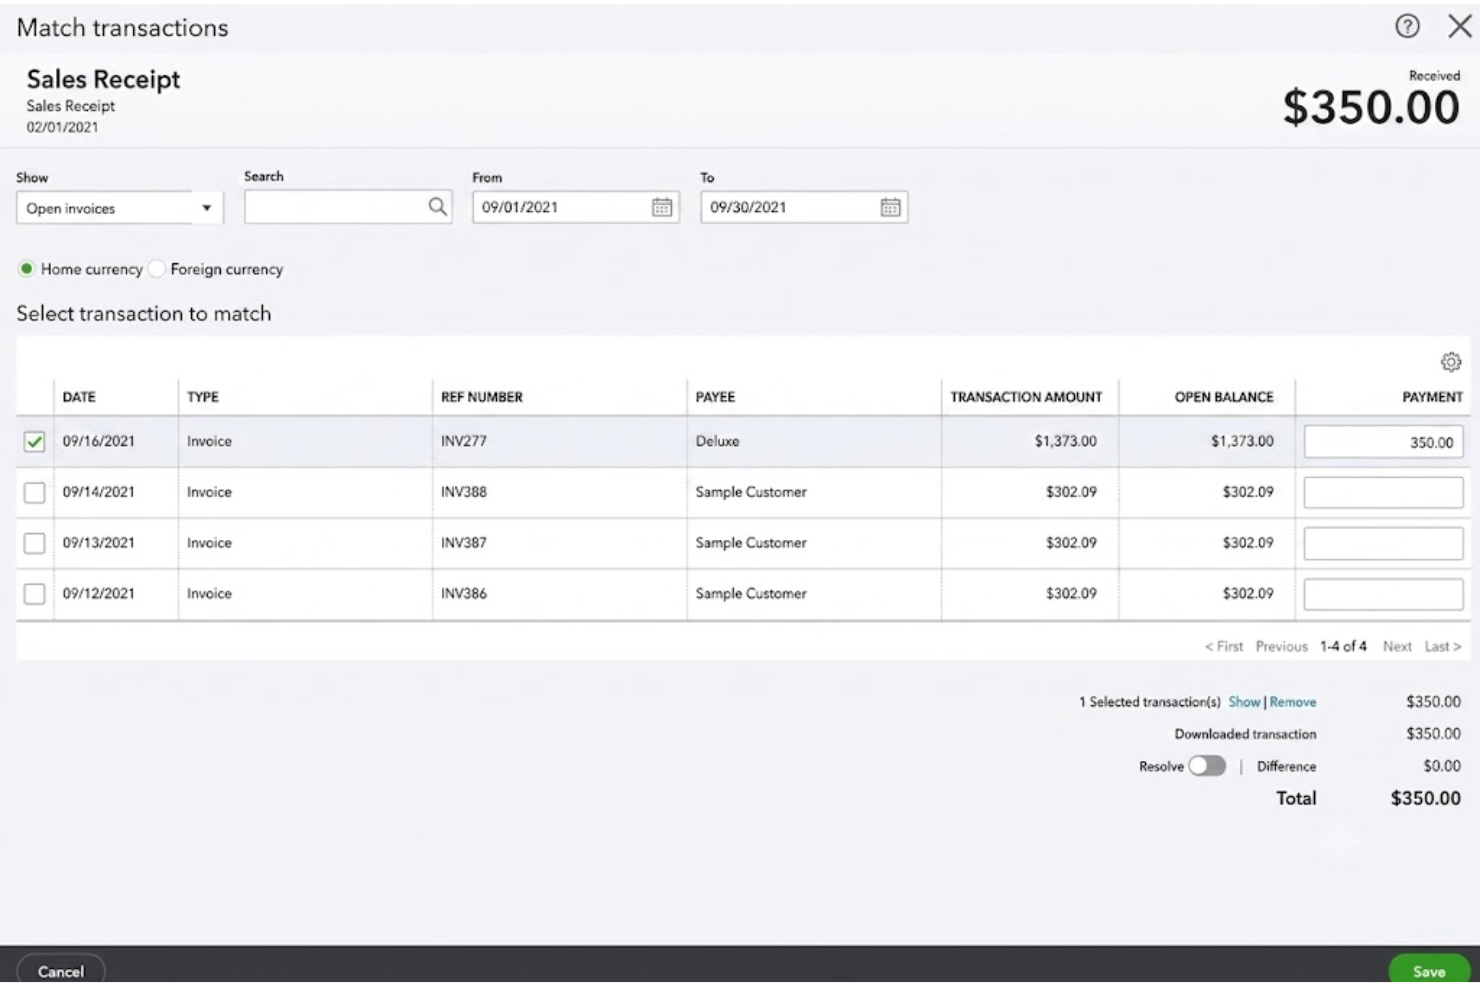1480x987 pixels.
Task: Close the Match transactions dialog
Action: [1460, 27]
